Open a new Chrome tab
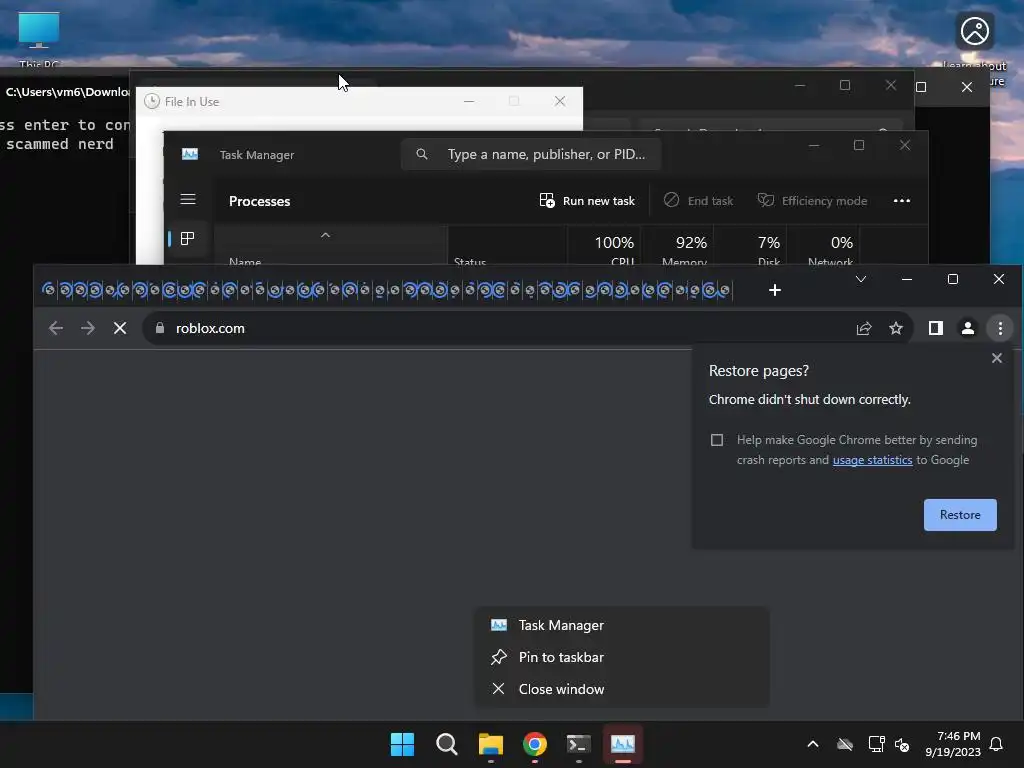 [775, 290]
